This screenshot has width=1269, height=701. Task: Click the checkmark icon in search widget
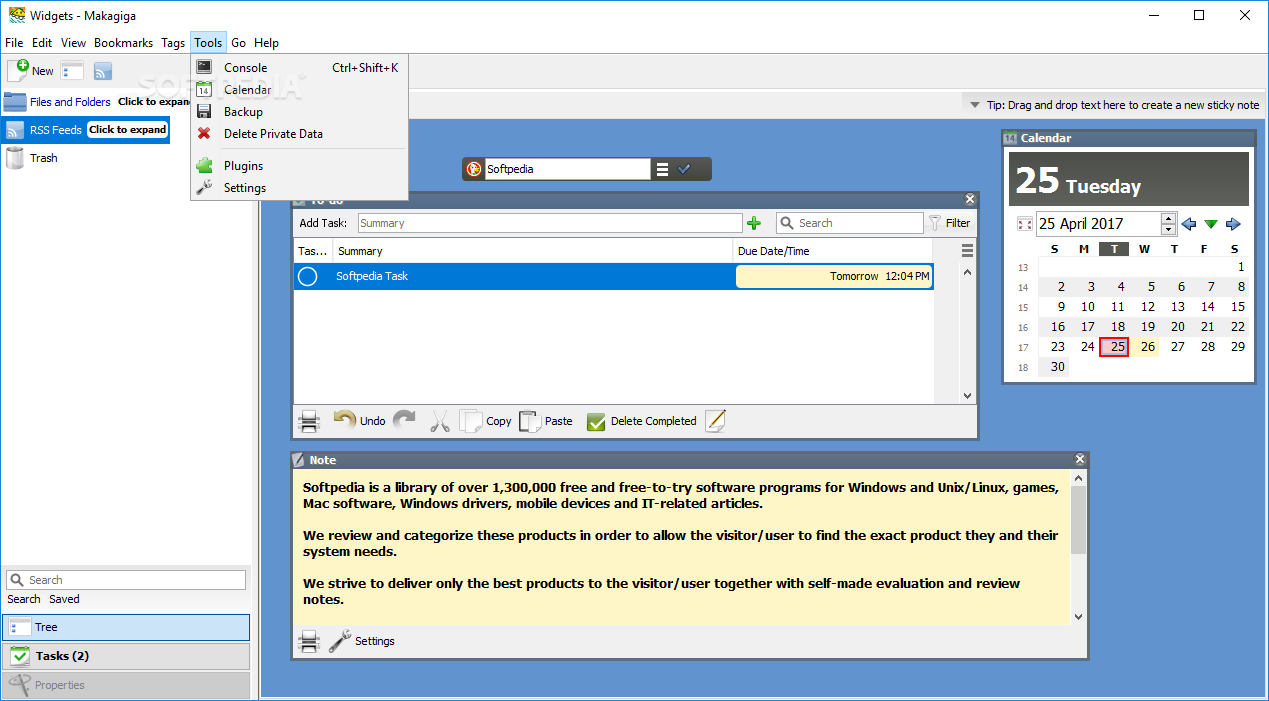685,169
